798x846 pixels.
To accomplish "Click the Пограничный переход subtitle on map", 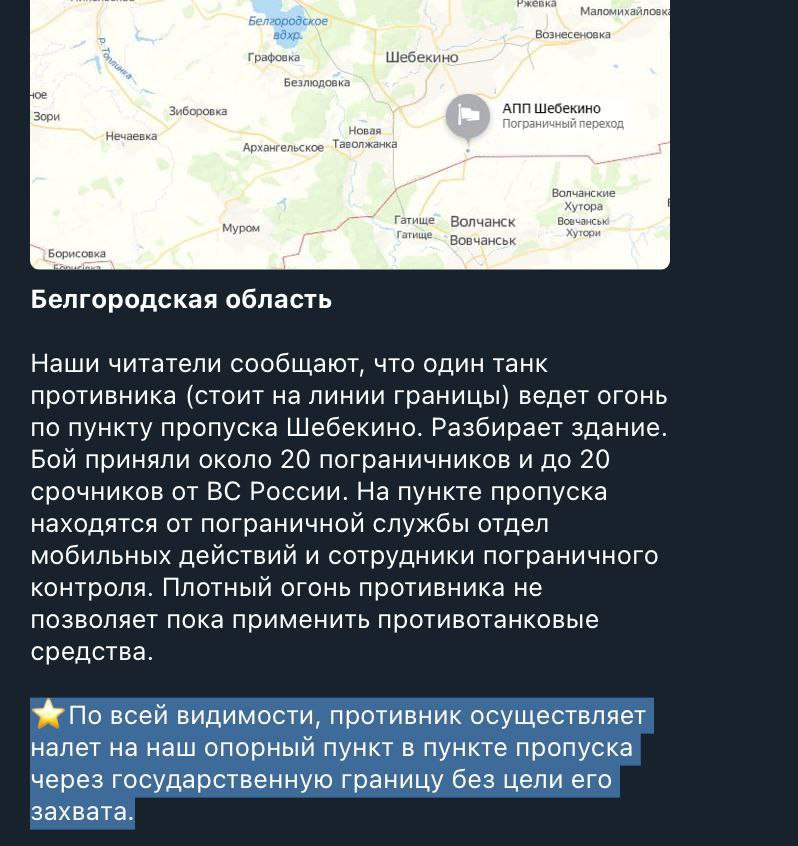I will coord(563,124).
